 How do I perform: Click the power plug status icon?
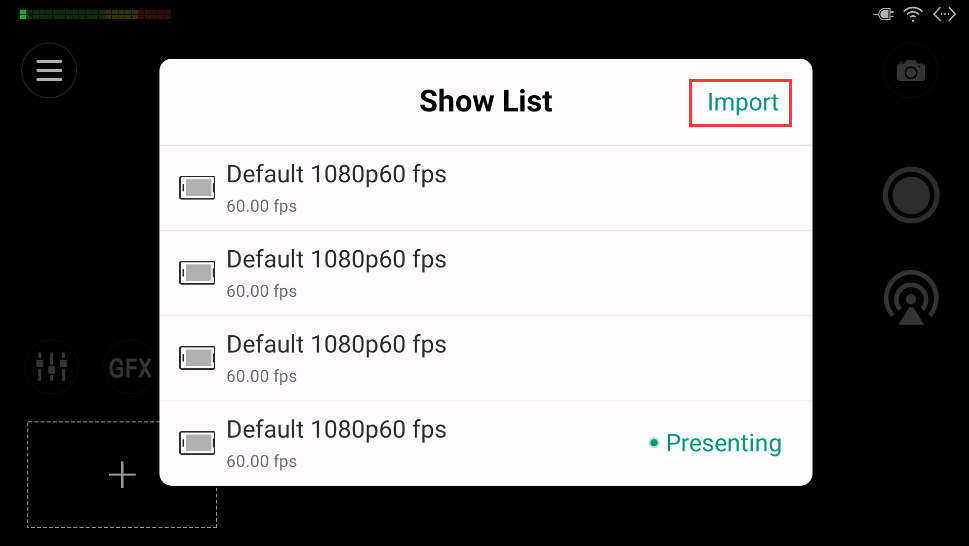point(883,14)
